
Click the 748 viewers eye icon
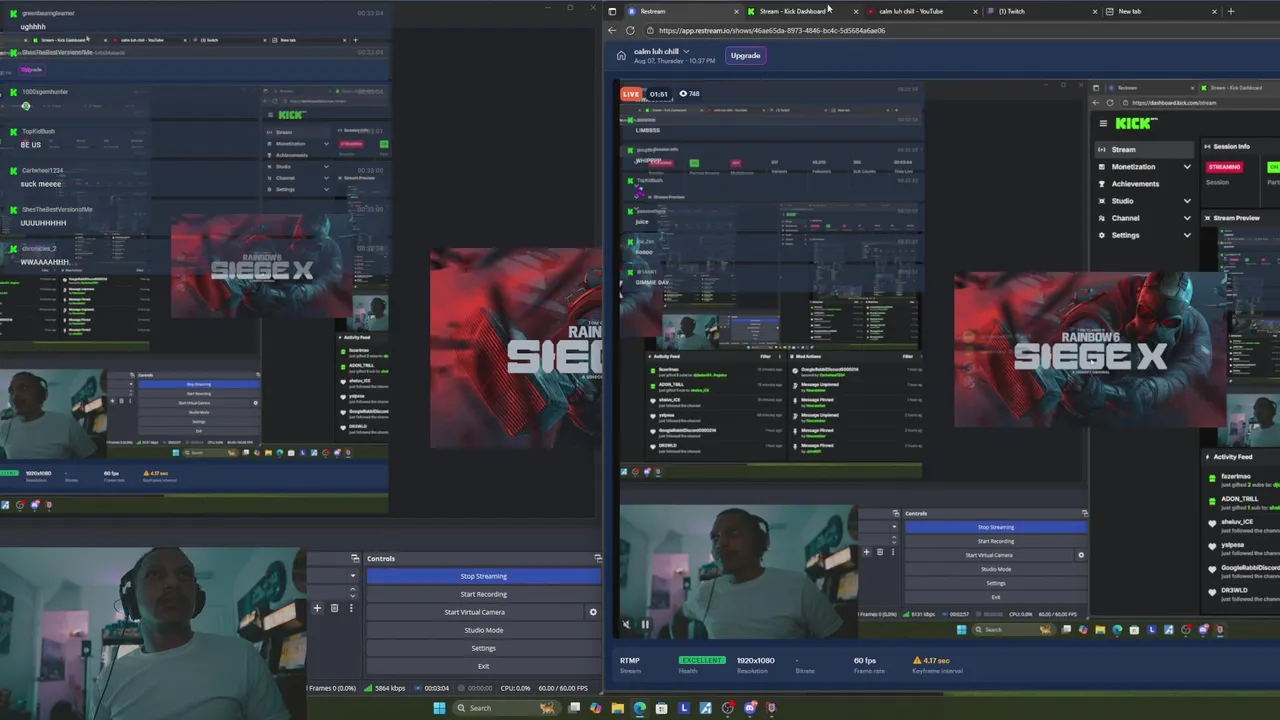click(x=683, y=94)
